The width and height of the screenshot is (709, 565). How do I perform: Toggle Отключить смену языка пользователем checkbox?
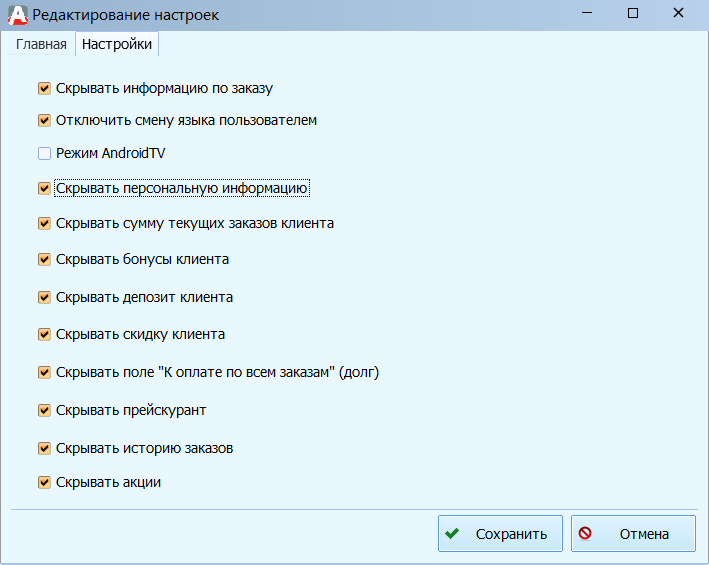44,121
